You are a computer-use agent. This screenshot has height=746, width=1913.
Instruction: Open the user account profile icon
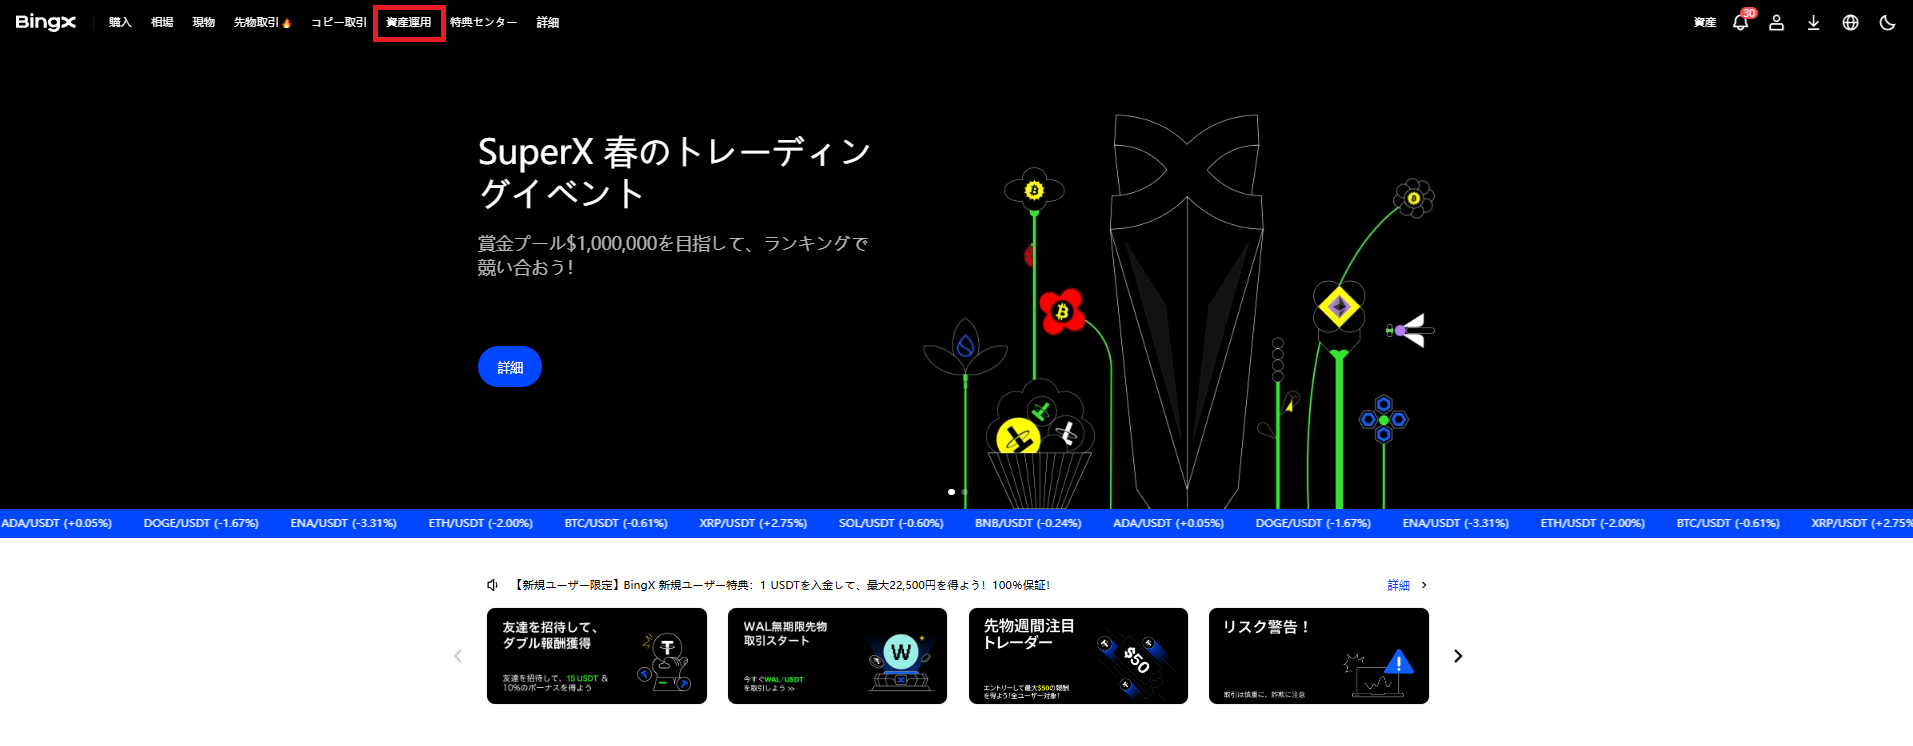click(1776, 23)
